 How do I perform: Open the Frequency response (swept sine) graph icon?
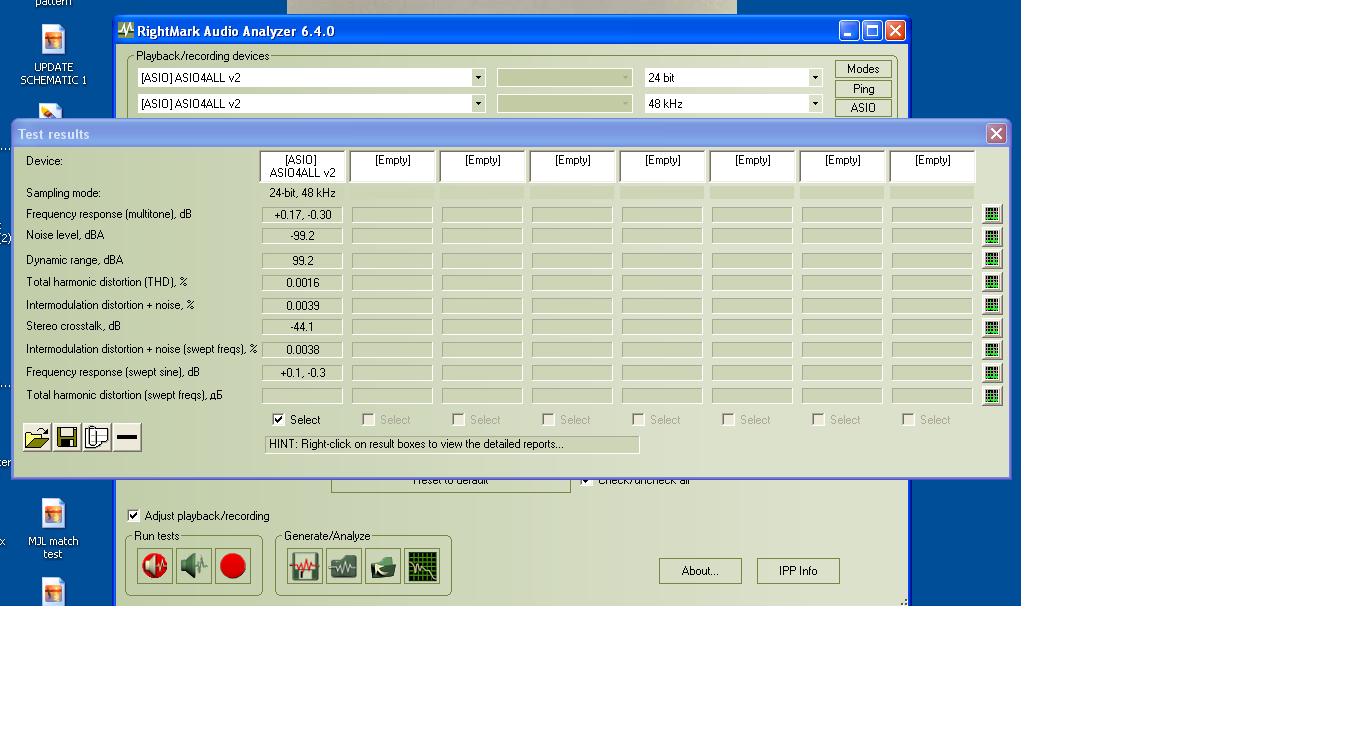[992, 373]
